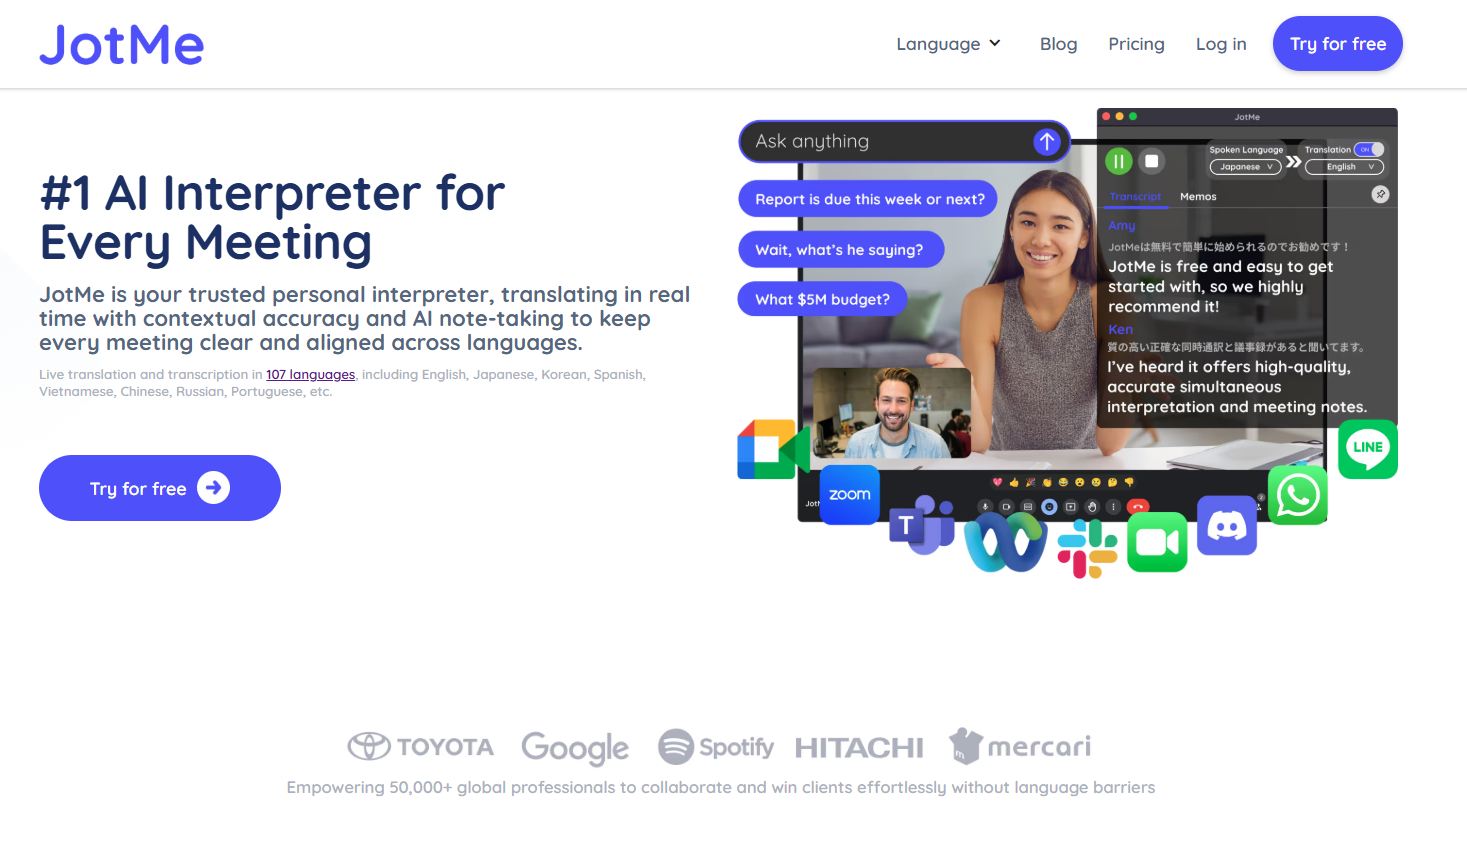Open the JotMe home logo
Viewport: 1467px width, 843px height.
[x=121, y=45]
